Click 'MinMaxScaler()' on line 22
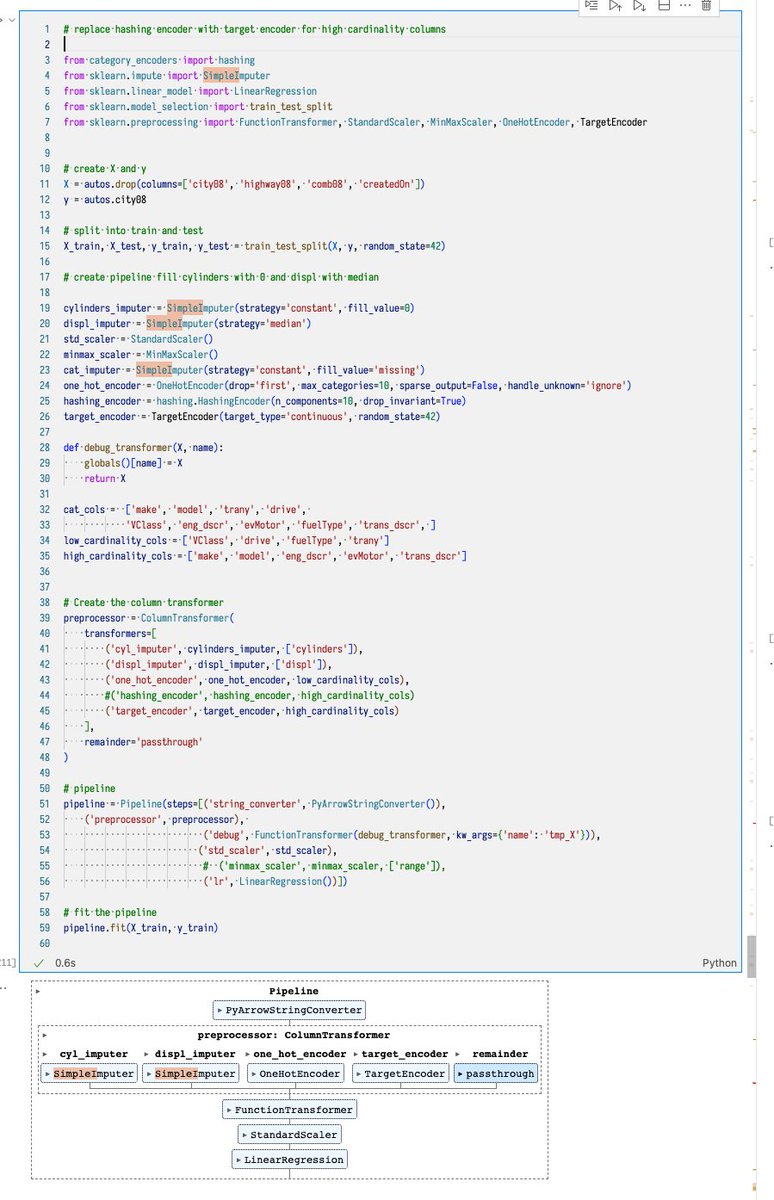This screenshot has width=774, height=1200. (180, 354)
